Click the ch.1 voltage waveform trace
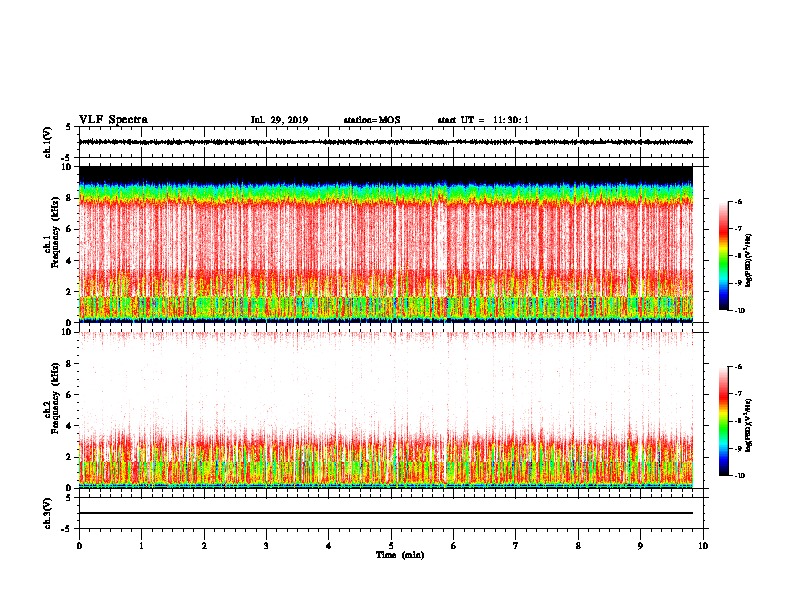Viewport: 792px width, 612px height. coord(385,142)
